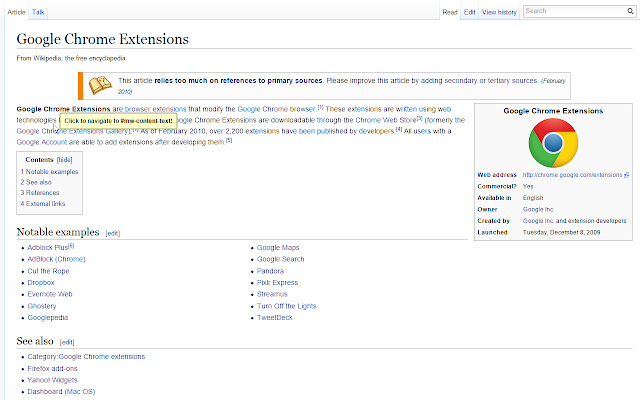The image size is (640, 400).
Task: Open the Google Search link
Action: (x=280, y=259)
